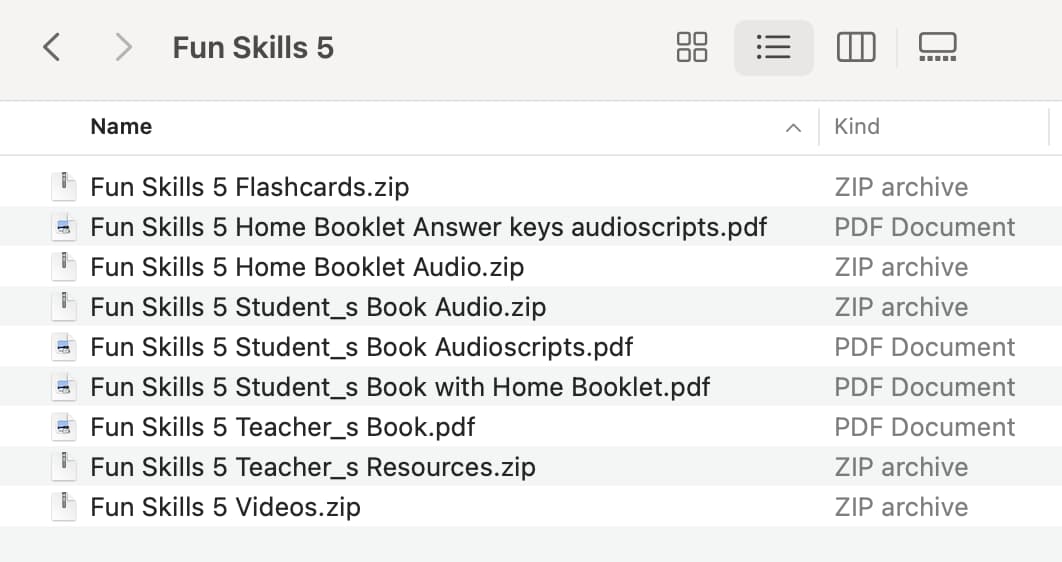Switch to gallery view
1062x562 pixels.
click(x=937, y=47)
